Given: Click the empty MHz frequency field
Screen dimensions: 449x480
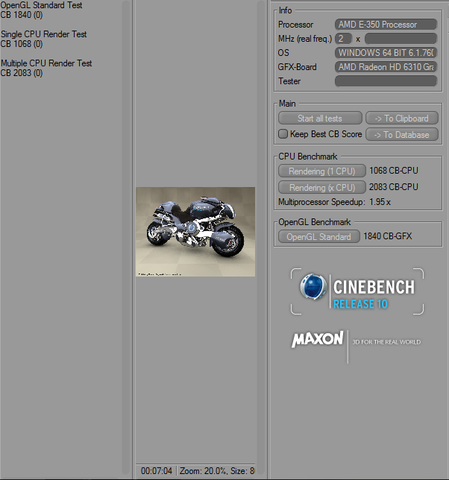Looking at the screenshot, I should 401,39.
